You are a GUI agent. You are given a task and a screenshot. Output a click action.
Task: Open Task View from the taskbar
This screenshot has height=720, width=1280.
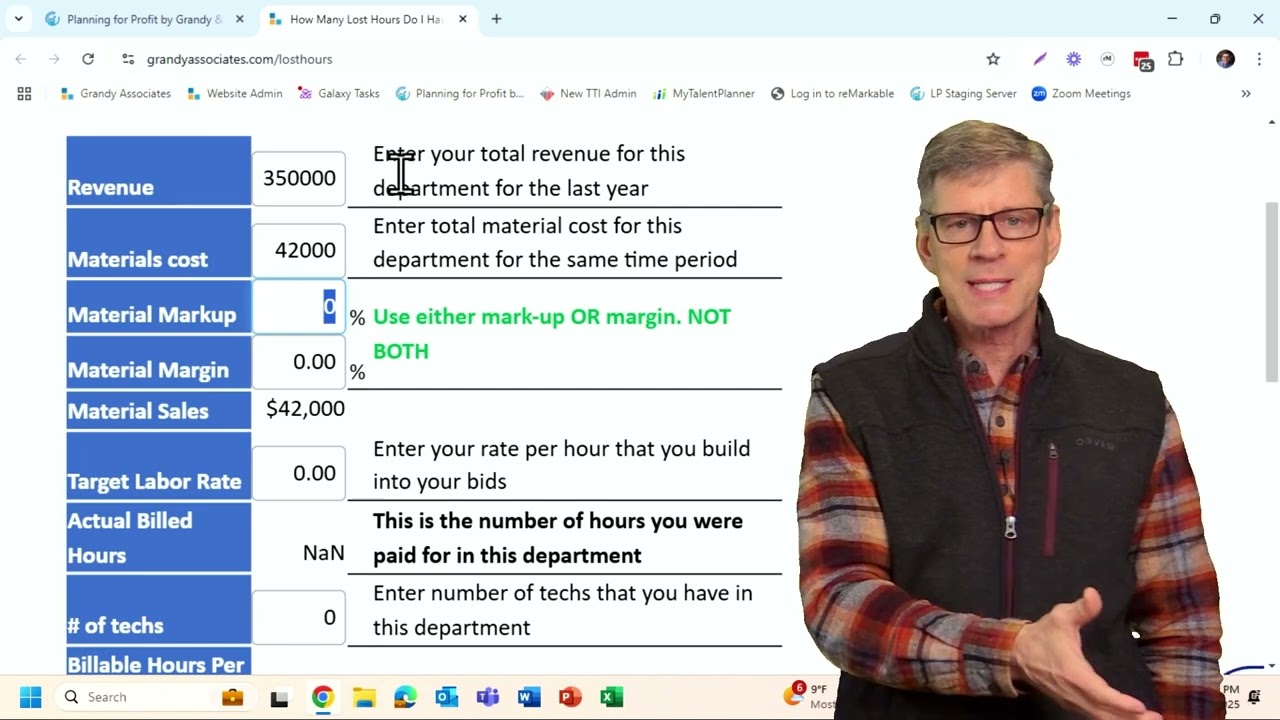(280, 697)
